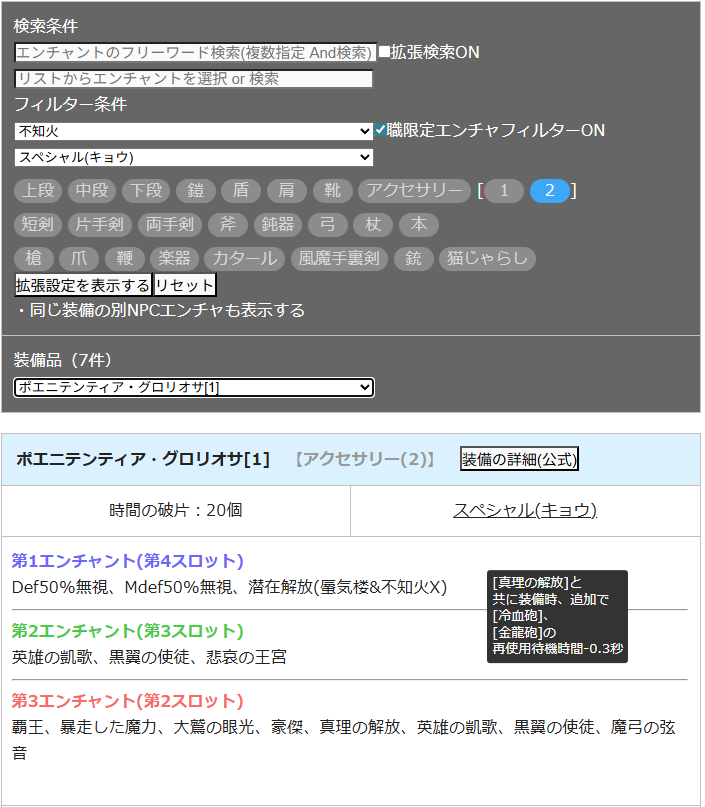Click the list enchant selection field
Screen dimensions: 705x807
(x=193, y=79)
